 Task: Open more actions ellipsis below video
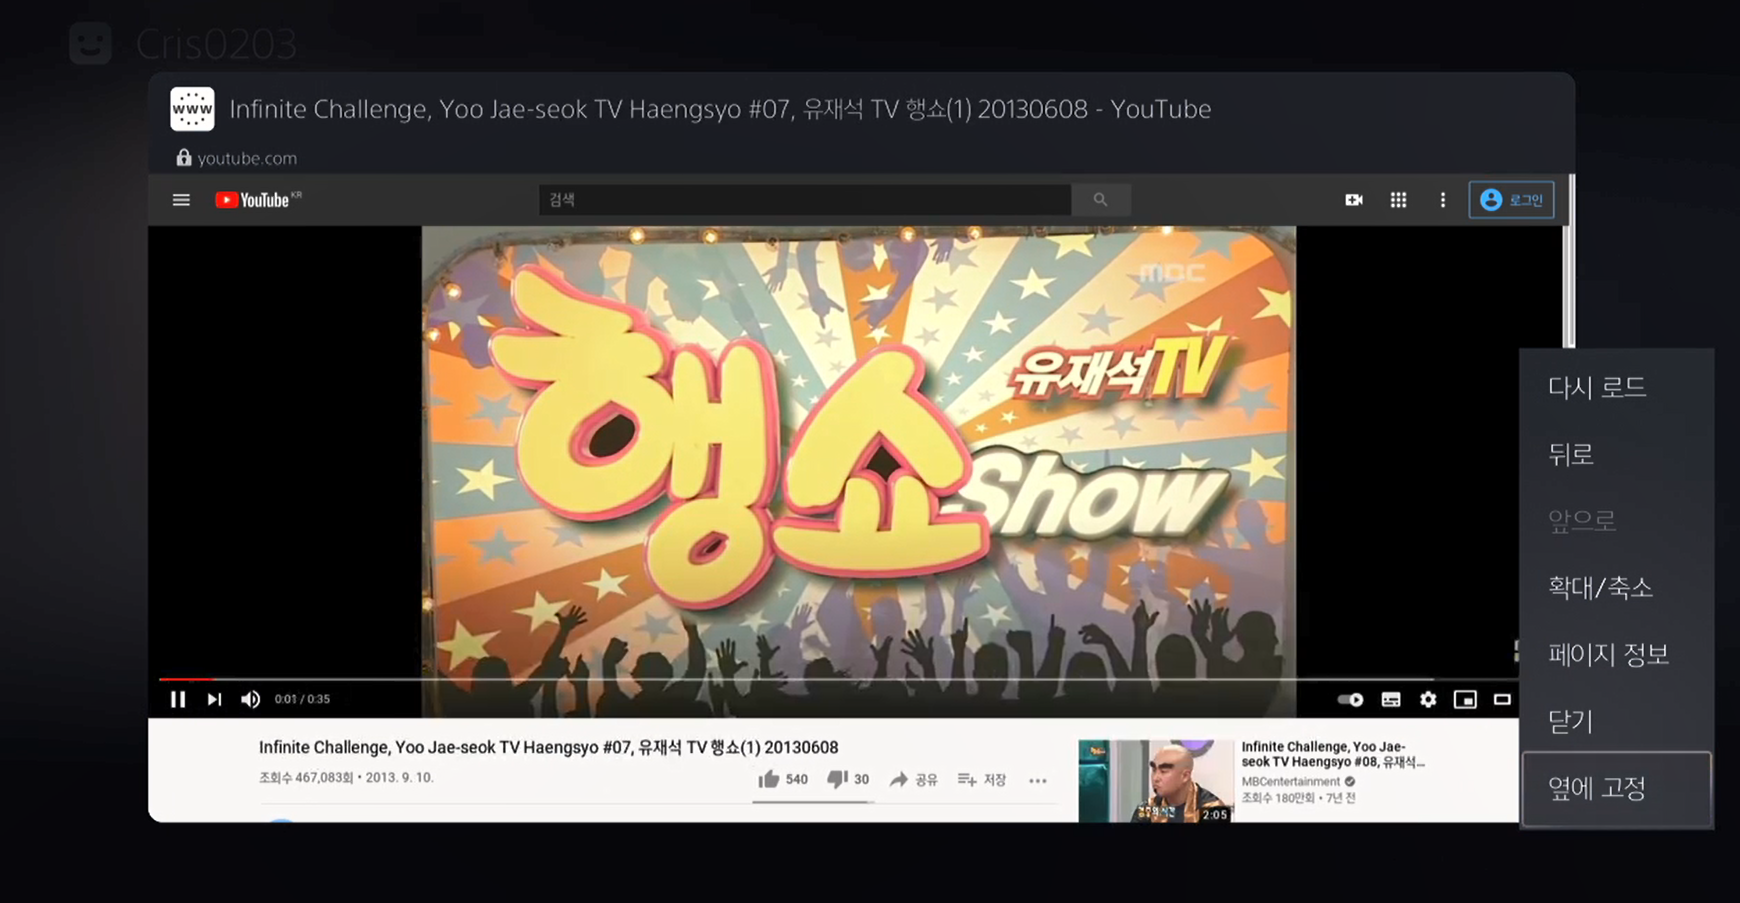point(1038,780)
